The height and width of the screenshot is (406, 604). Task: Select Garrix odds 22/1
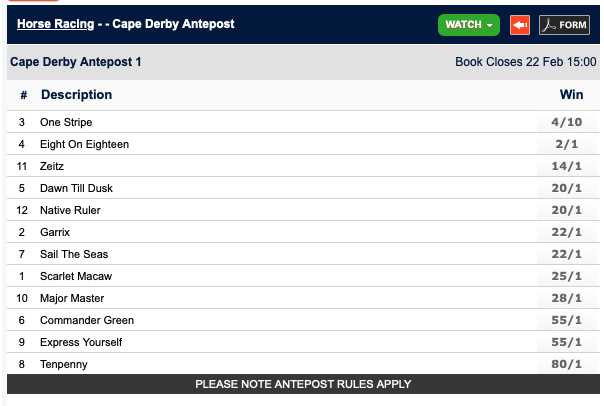(566, 232)
